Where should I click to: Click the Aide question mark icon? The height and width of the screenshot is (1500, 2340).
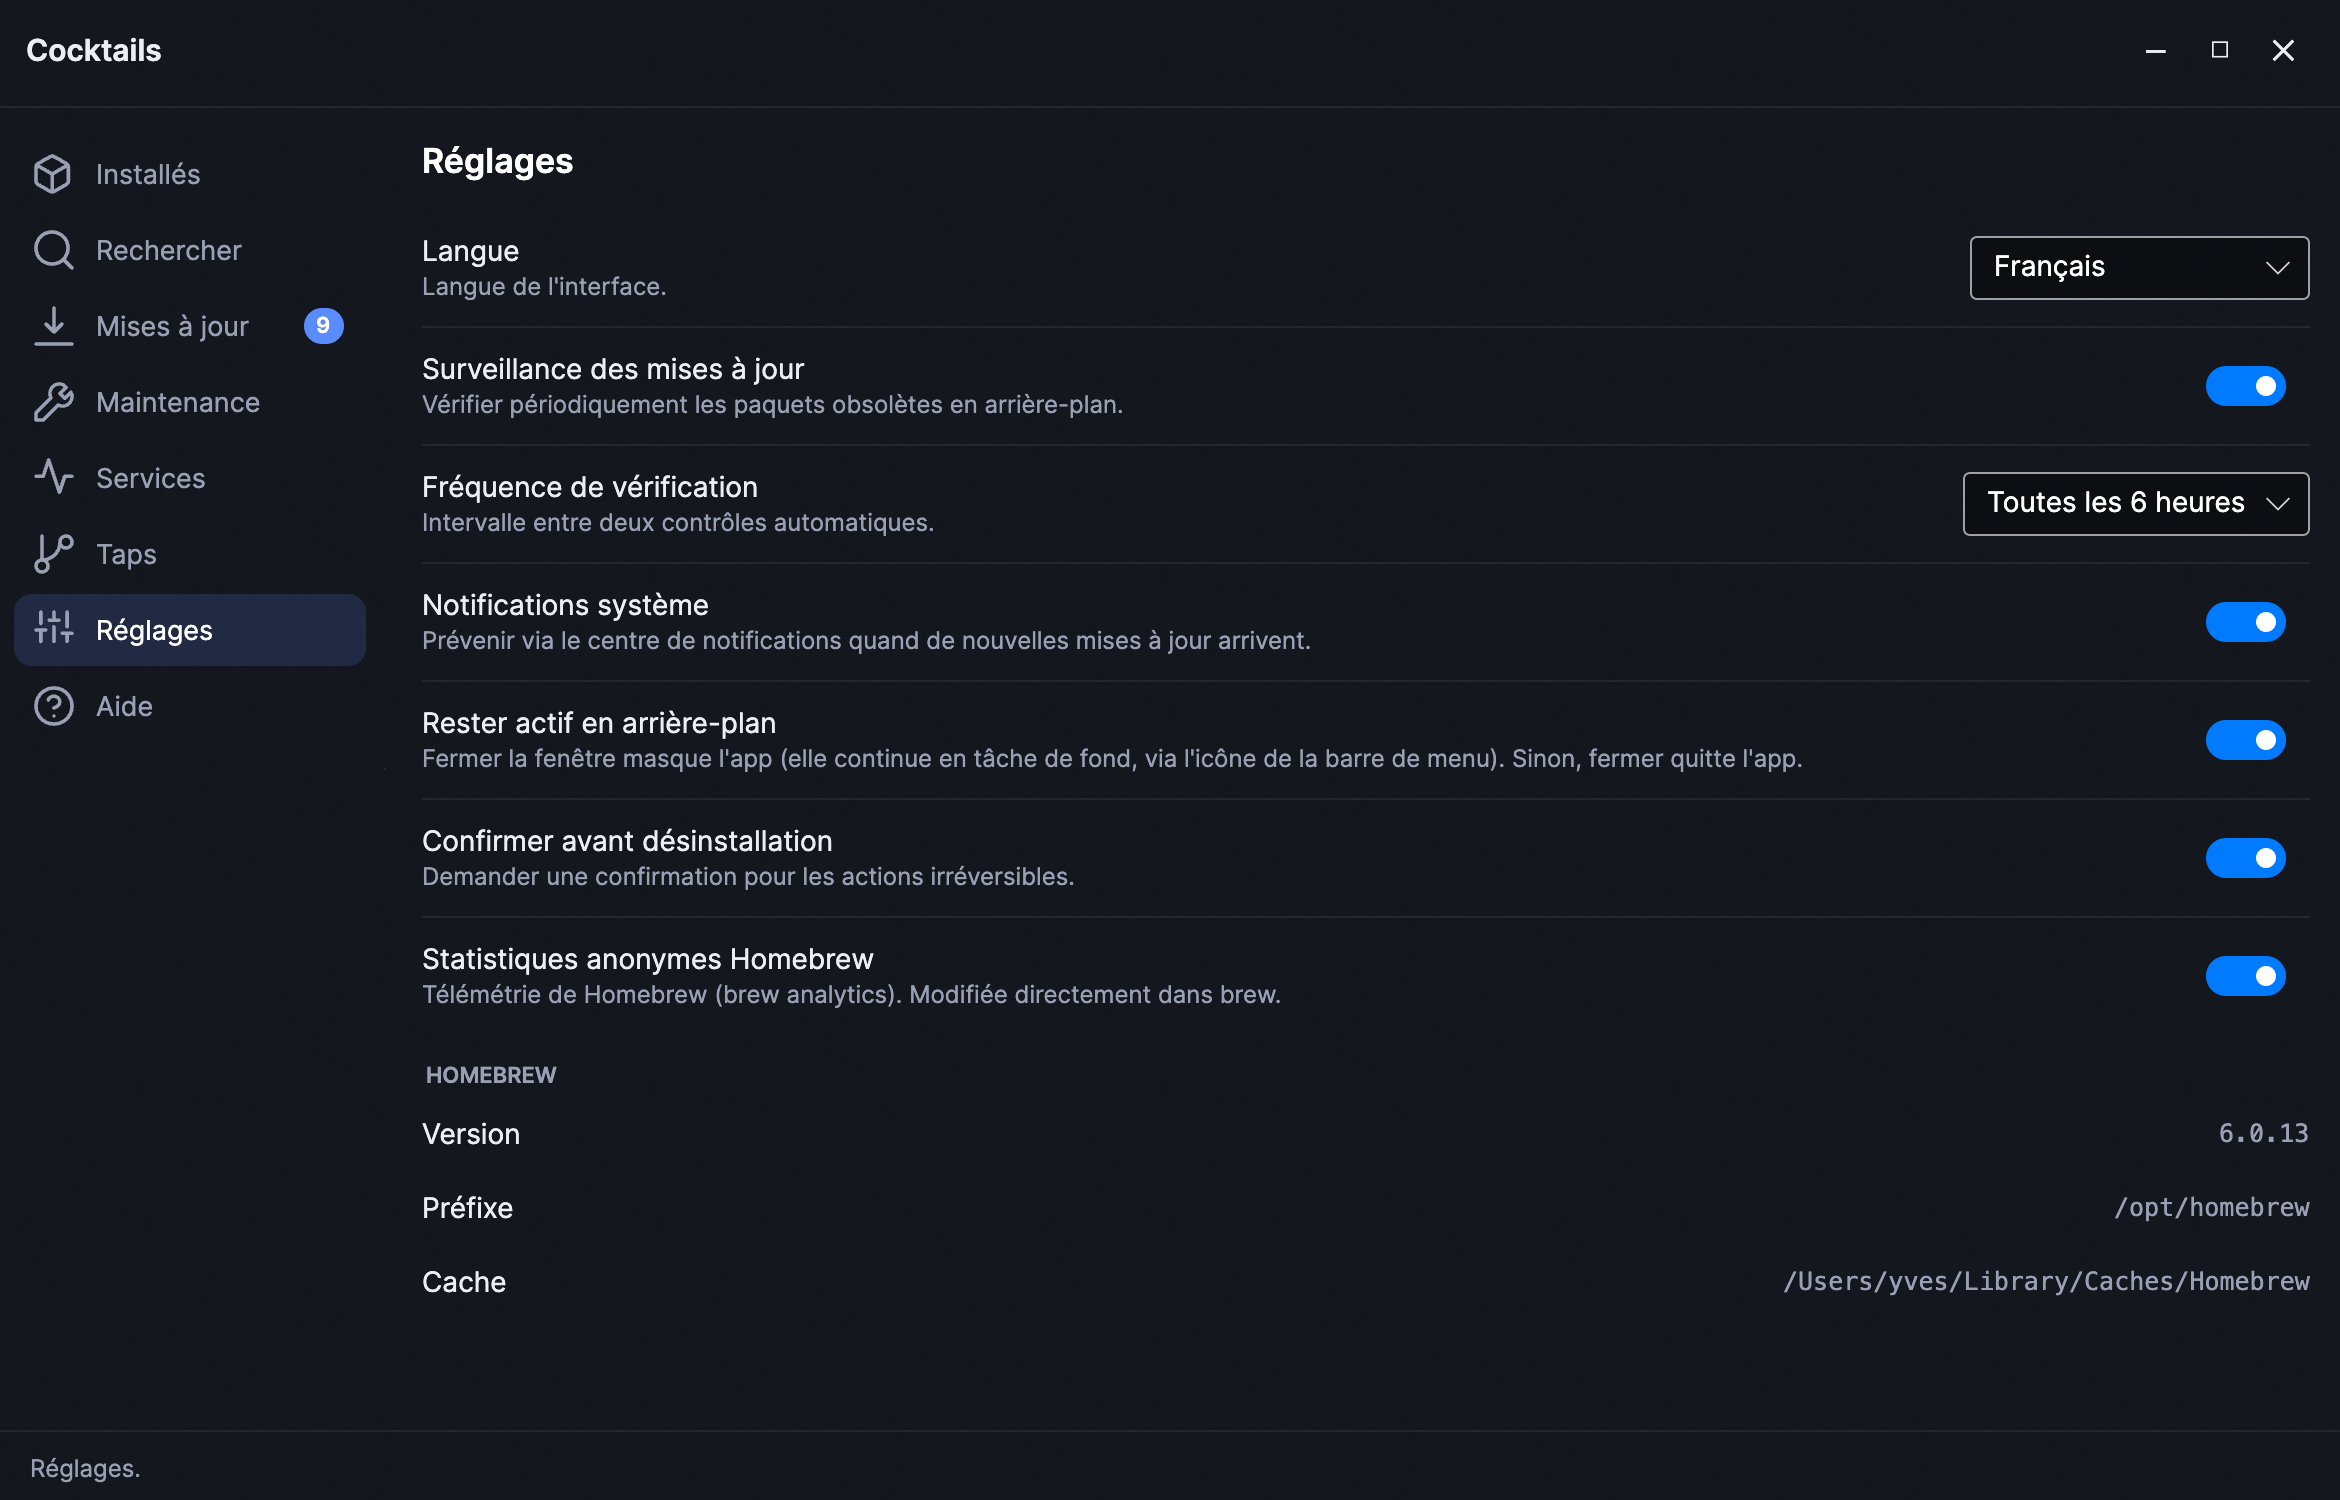pyautogui.click(x=53, y=706)
